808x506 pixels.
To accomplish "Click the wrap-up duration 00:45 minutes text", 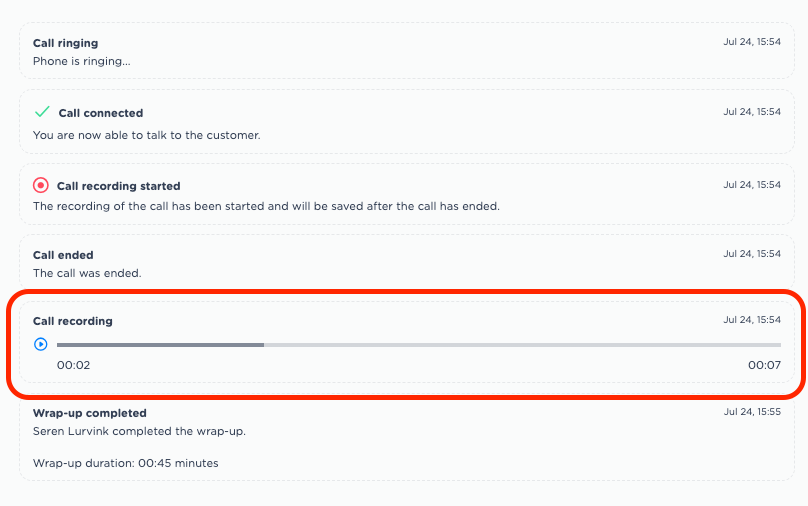I will pos(126,463).
